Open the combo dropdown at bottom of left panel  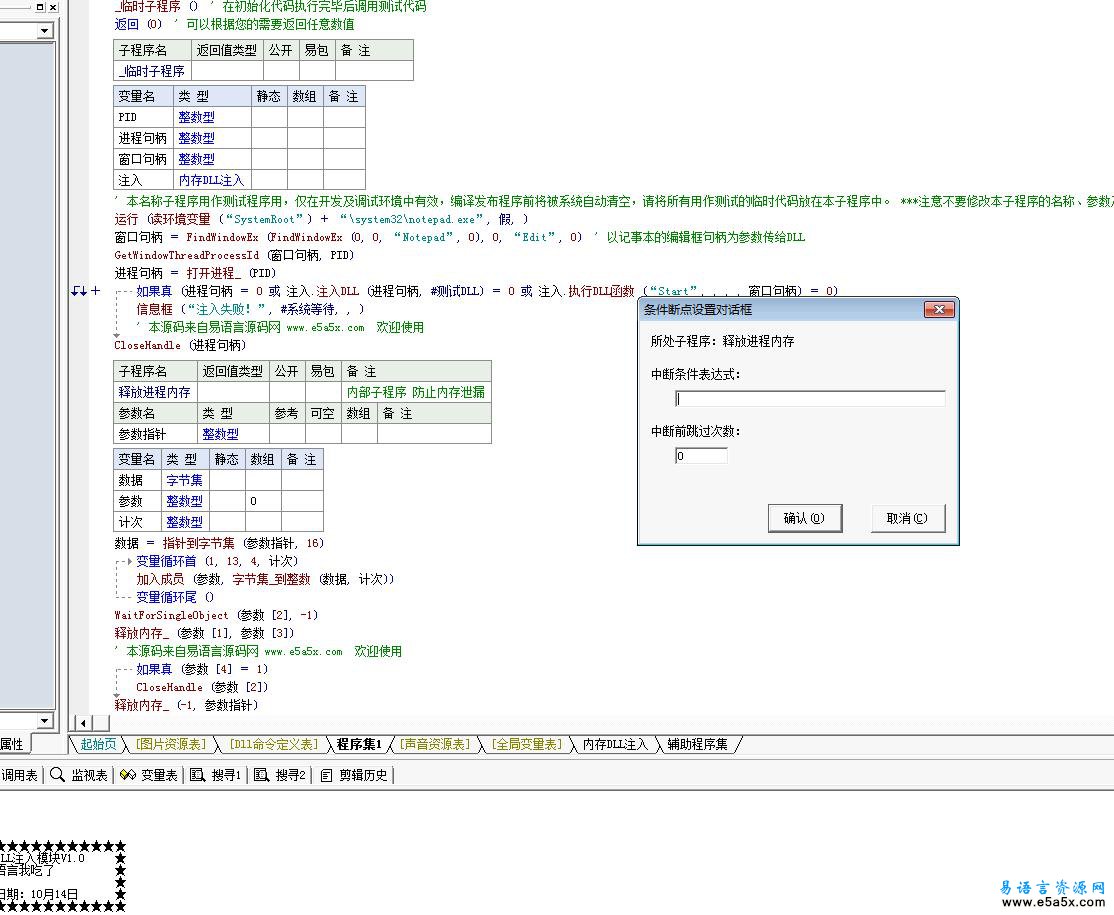click(45, 721)
